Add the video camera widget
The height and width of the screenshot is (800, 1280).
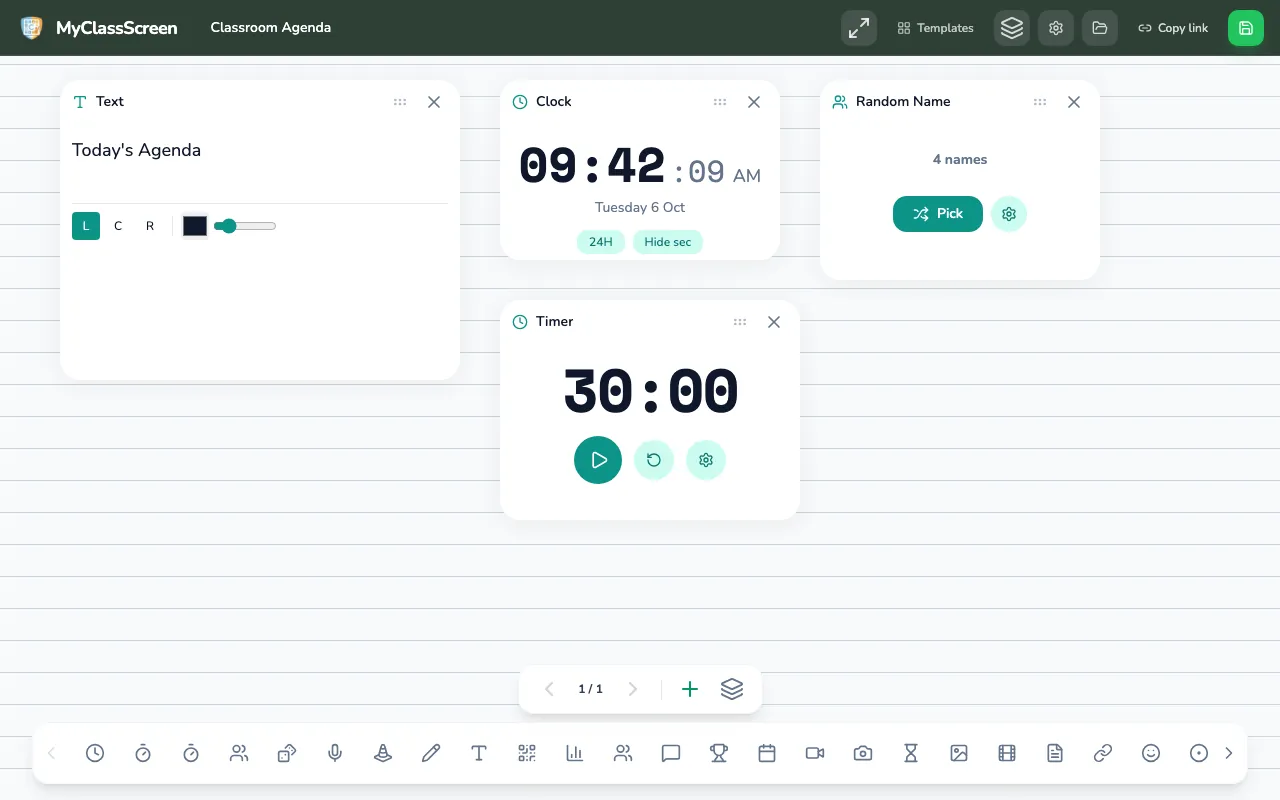click(x=815, y=753)
